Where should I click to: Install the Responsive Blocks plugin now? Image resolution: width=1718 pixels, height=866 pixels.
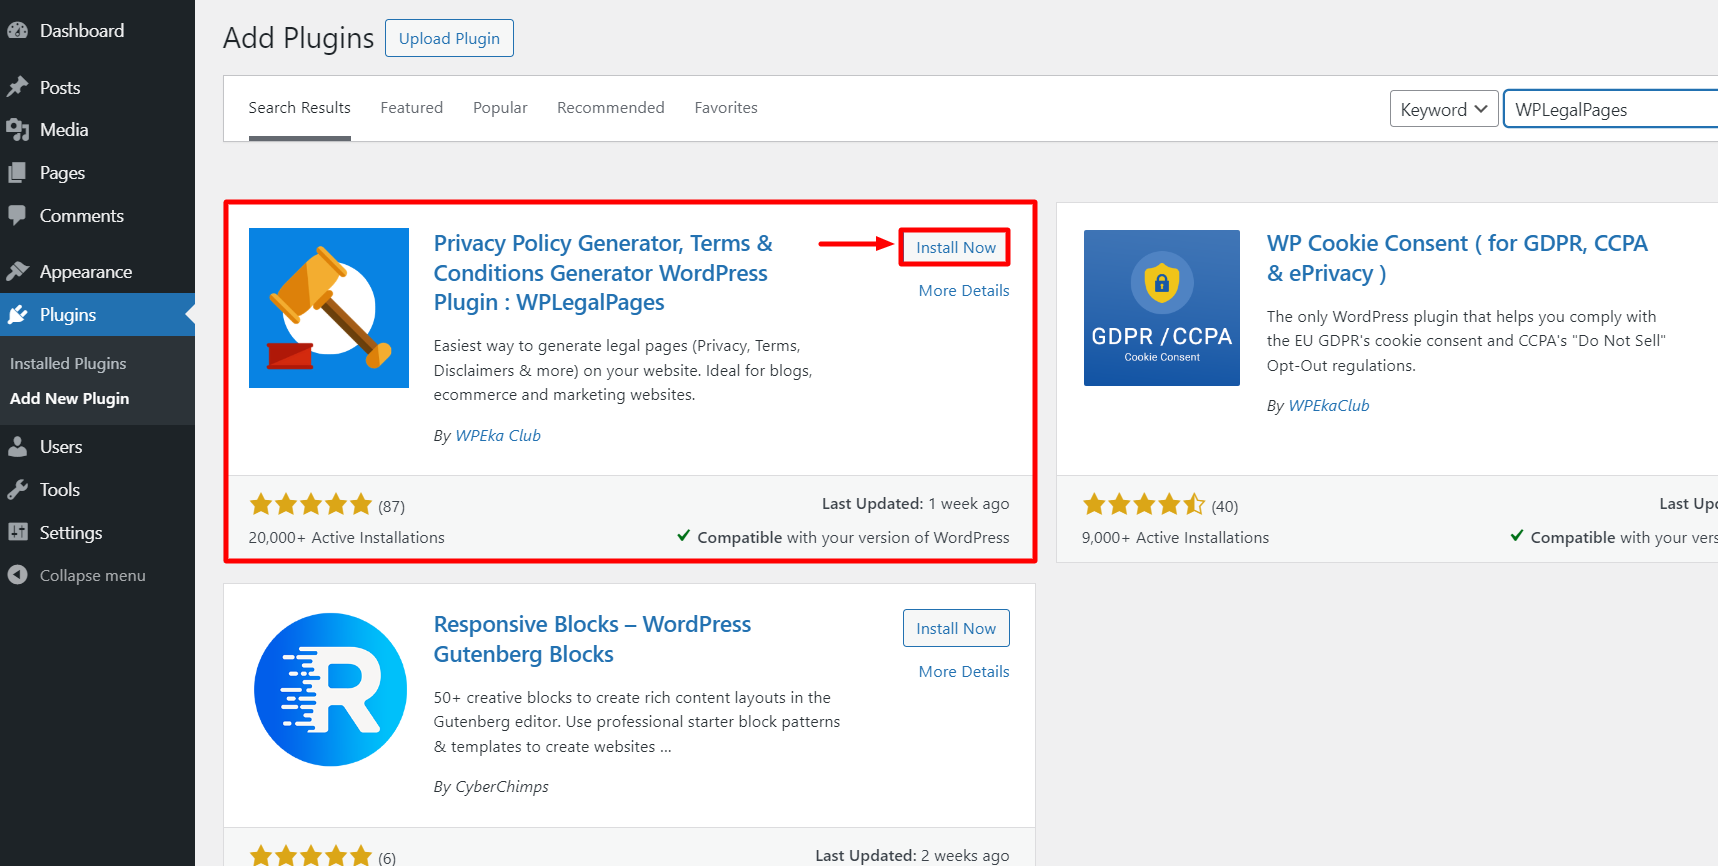pos(956,629)
